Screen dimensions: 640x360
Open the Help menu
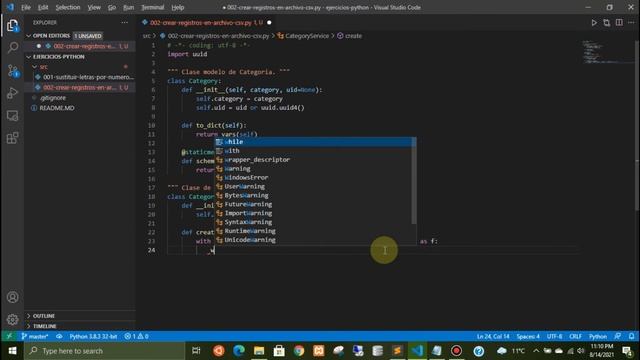coord(178,7)
